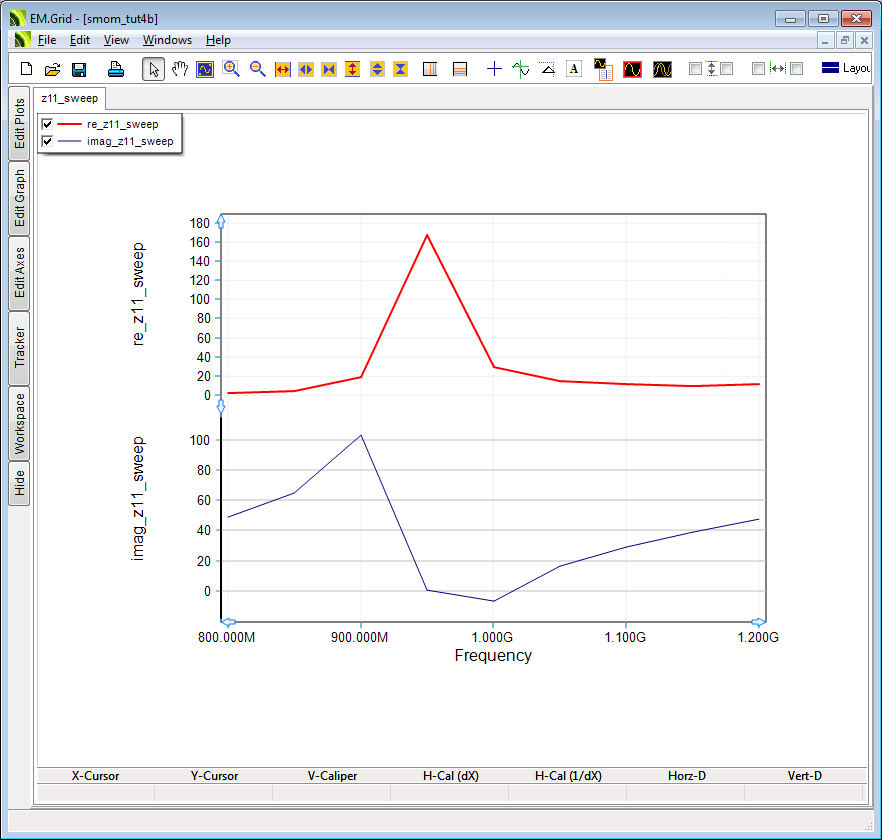Uncheck the re_z11_sweep legend checkbox
Viewport: 882px width, 840px height.
point(47,124)
